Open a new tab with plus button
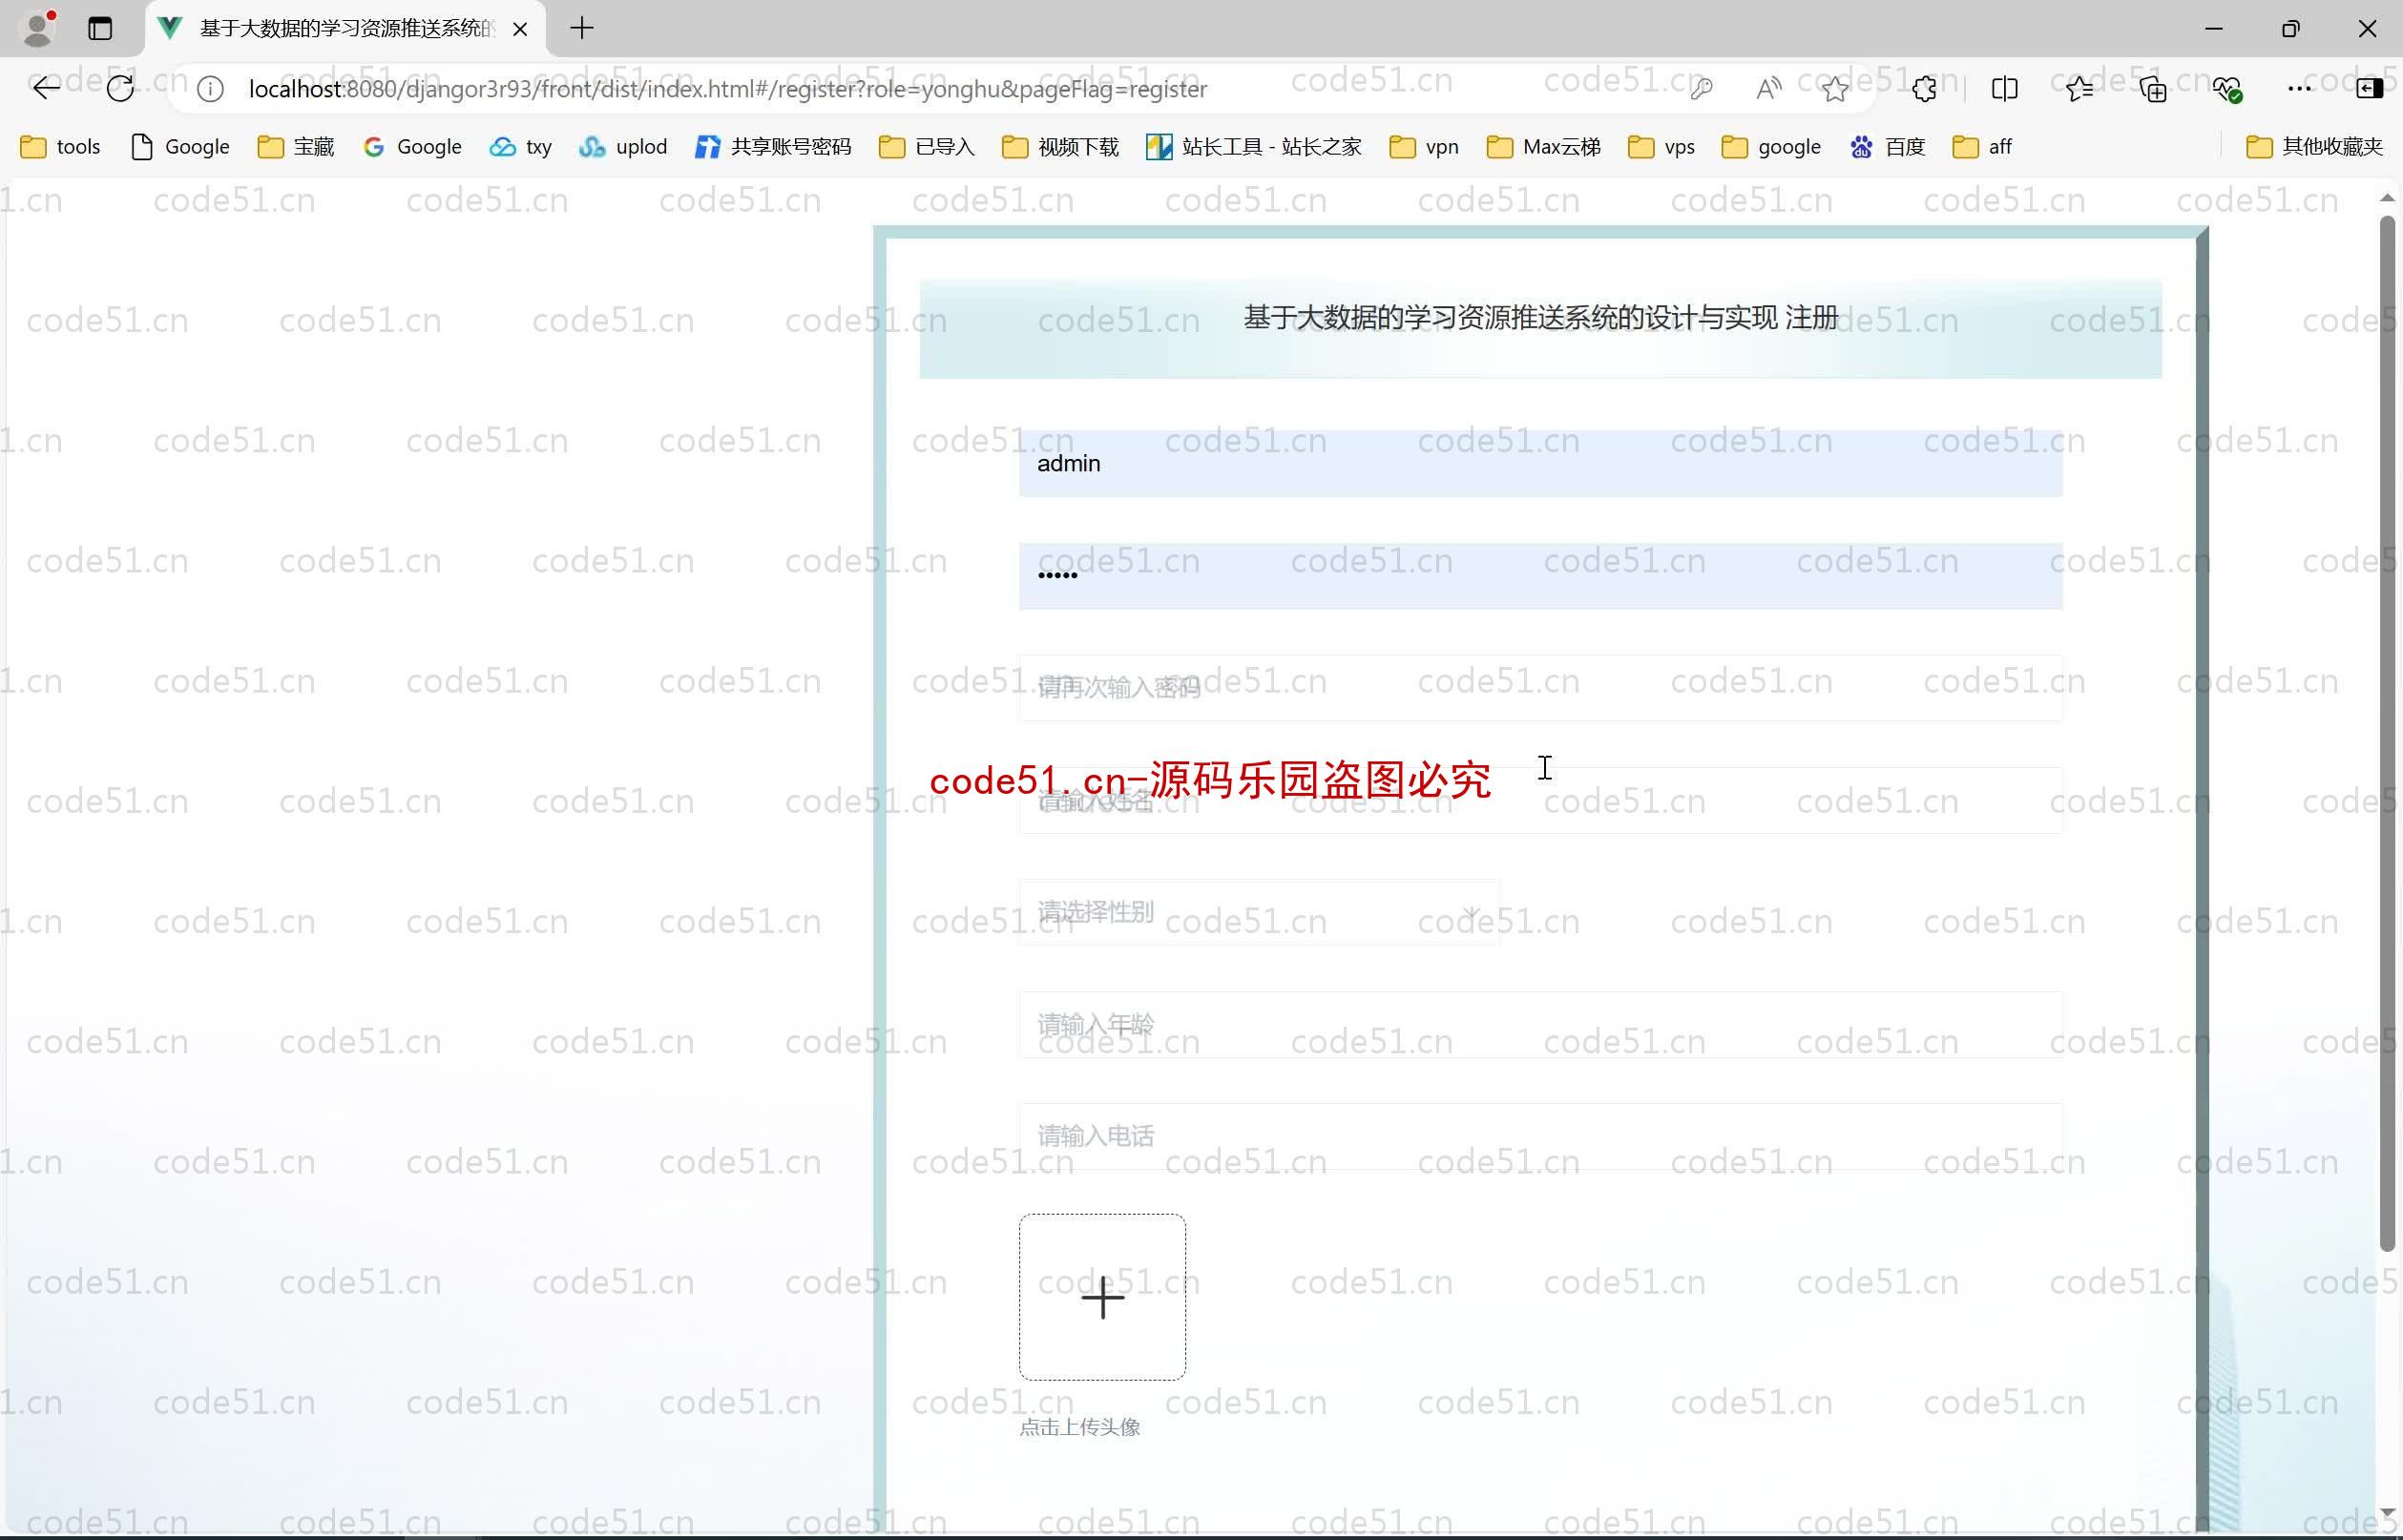The width and height of the screenshot is (2403, 1540). 582,28
